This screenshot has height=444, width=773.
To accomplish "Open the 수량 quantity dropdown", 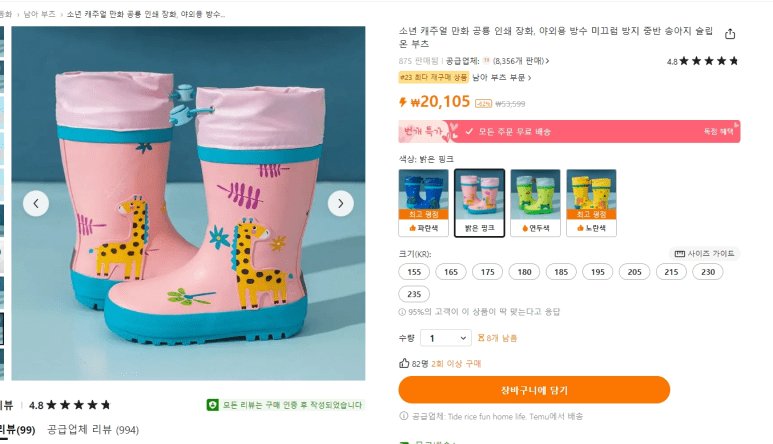I will [445, 338].
